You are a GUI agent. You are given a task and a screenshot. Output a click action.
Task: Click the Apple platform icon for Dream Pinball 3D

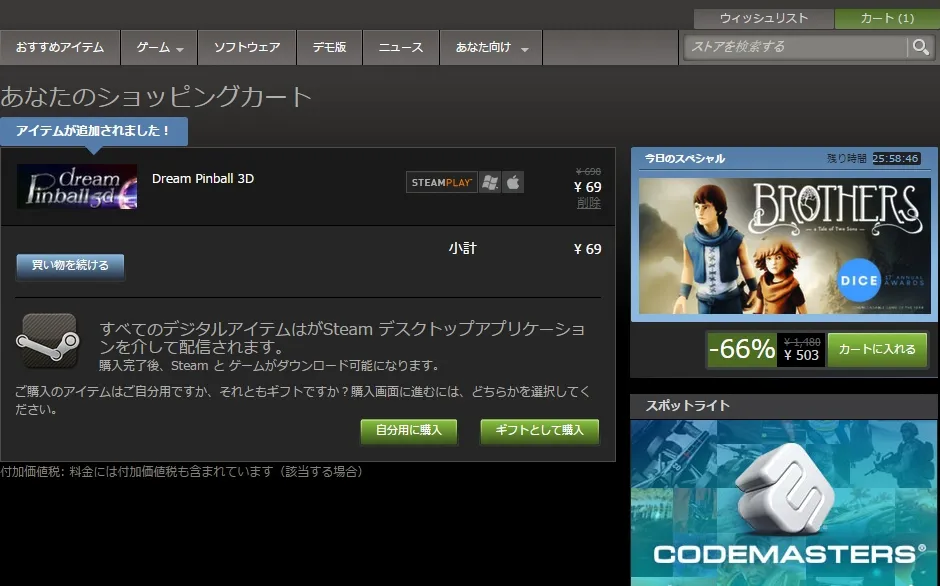pos(513,182)
